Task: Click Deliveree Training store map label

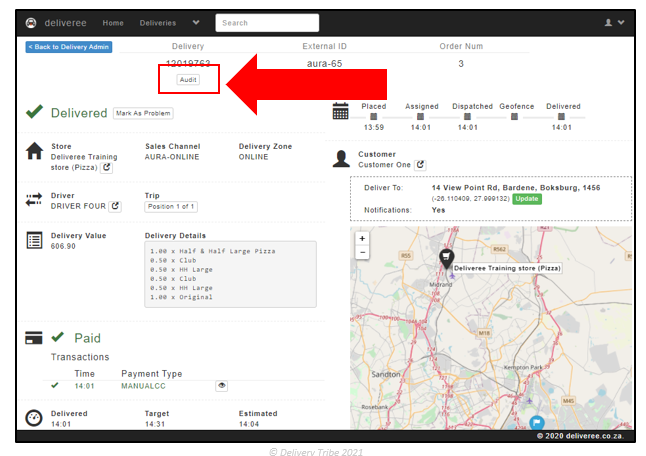Action: point(507,268)
